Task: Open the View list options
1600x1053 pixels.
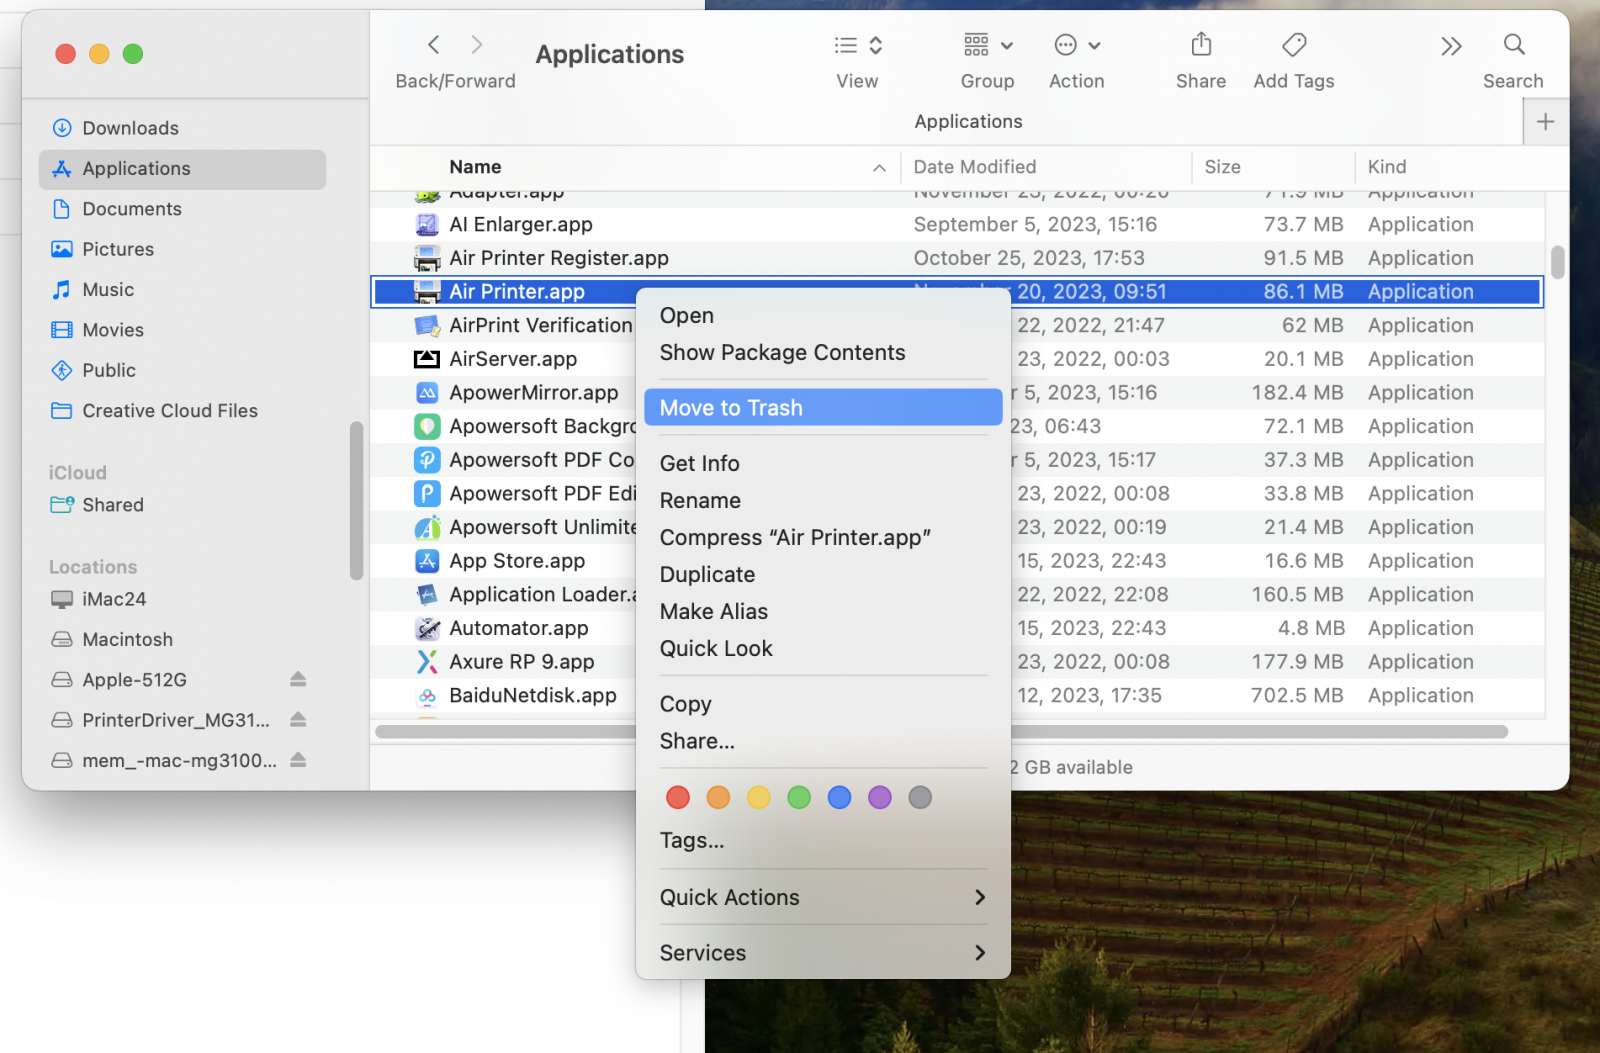Action: pos(858,45)
